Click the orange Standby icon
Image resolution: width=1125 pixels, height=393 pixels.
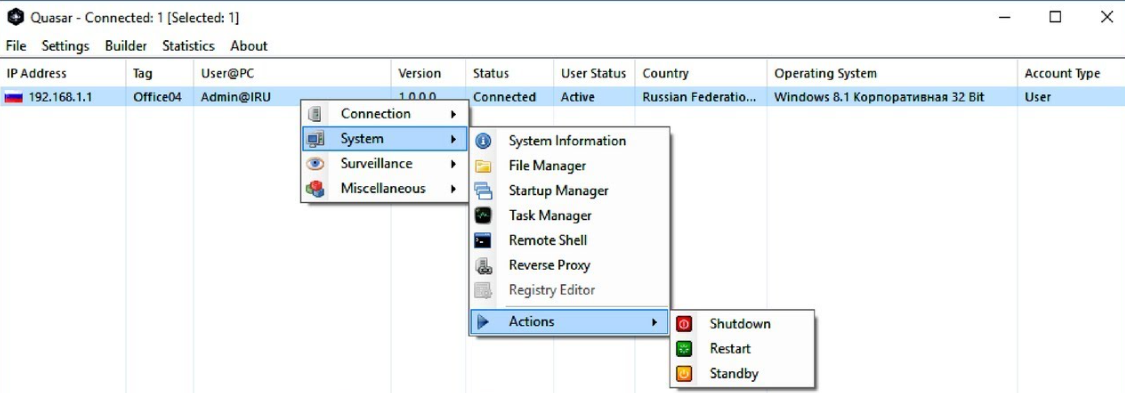(684, 374)
